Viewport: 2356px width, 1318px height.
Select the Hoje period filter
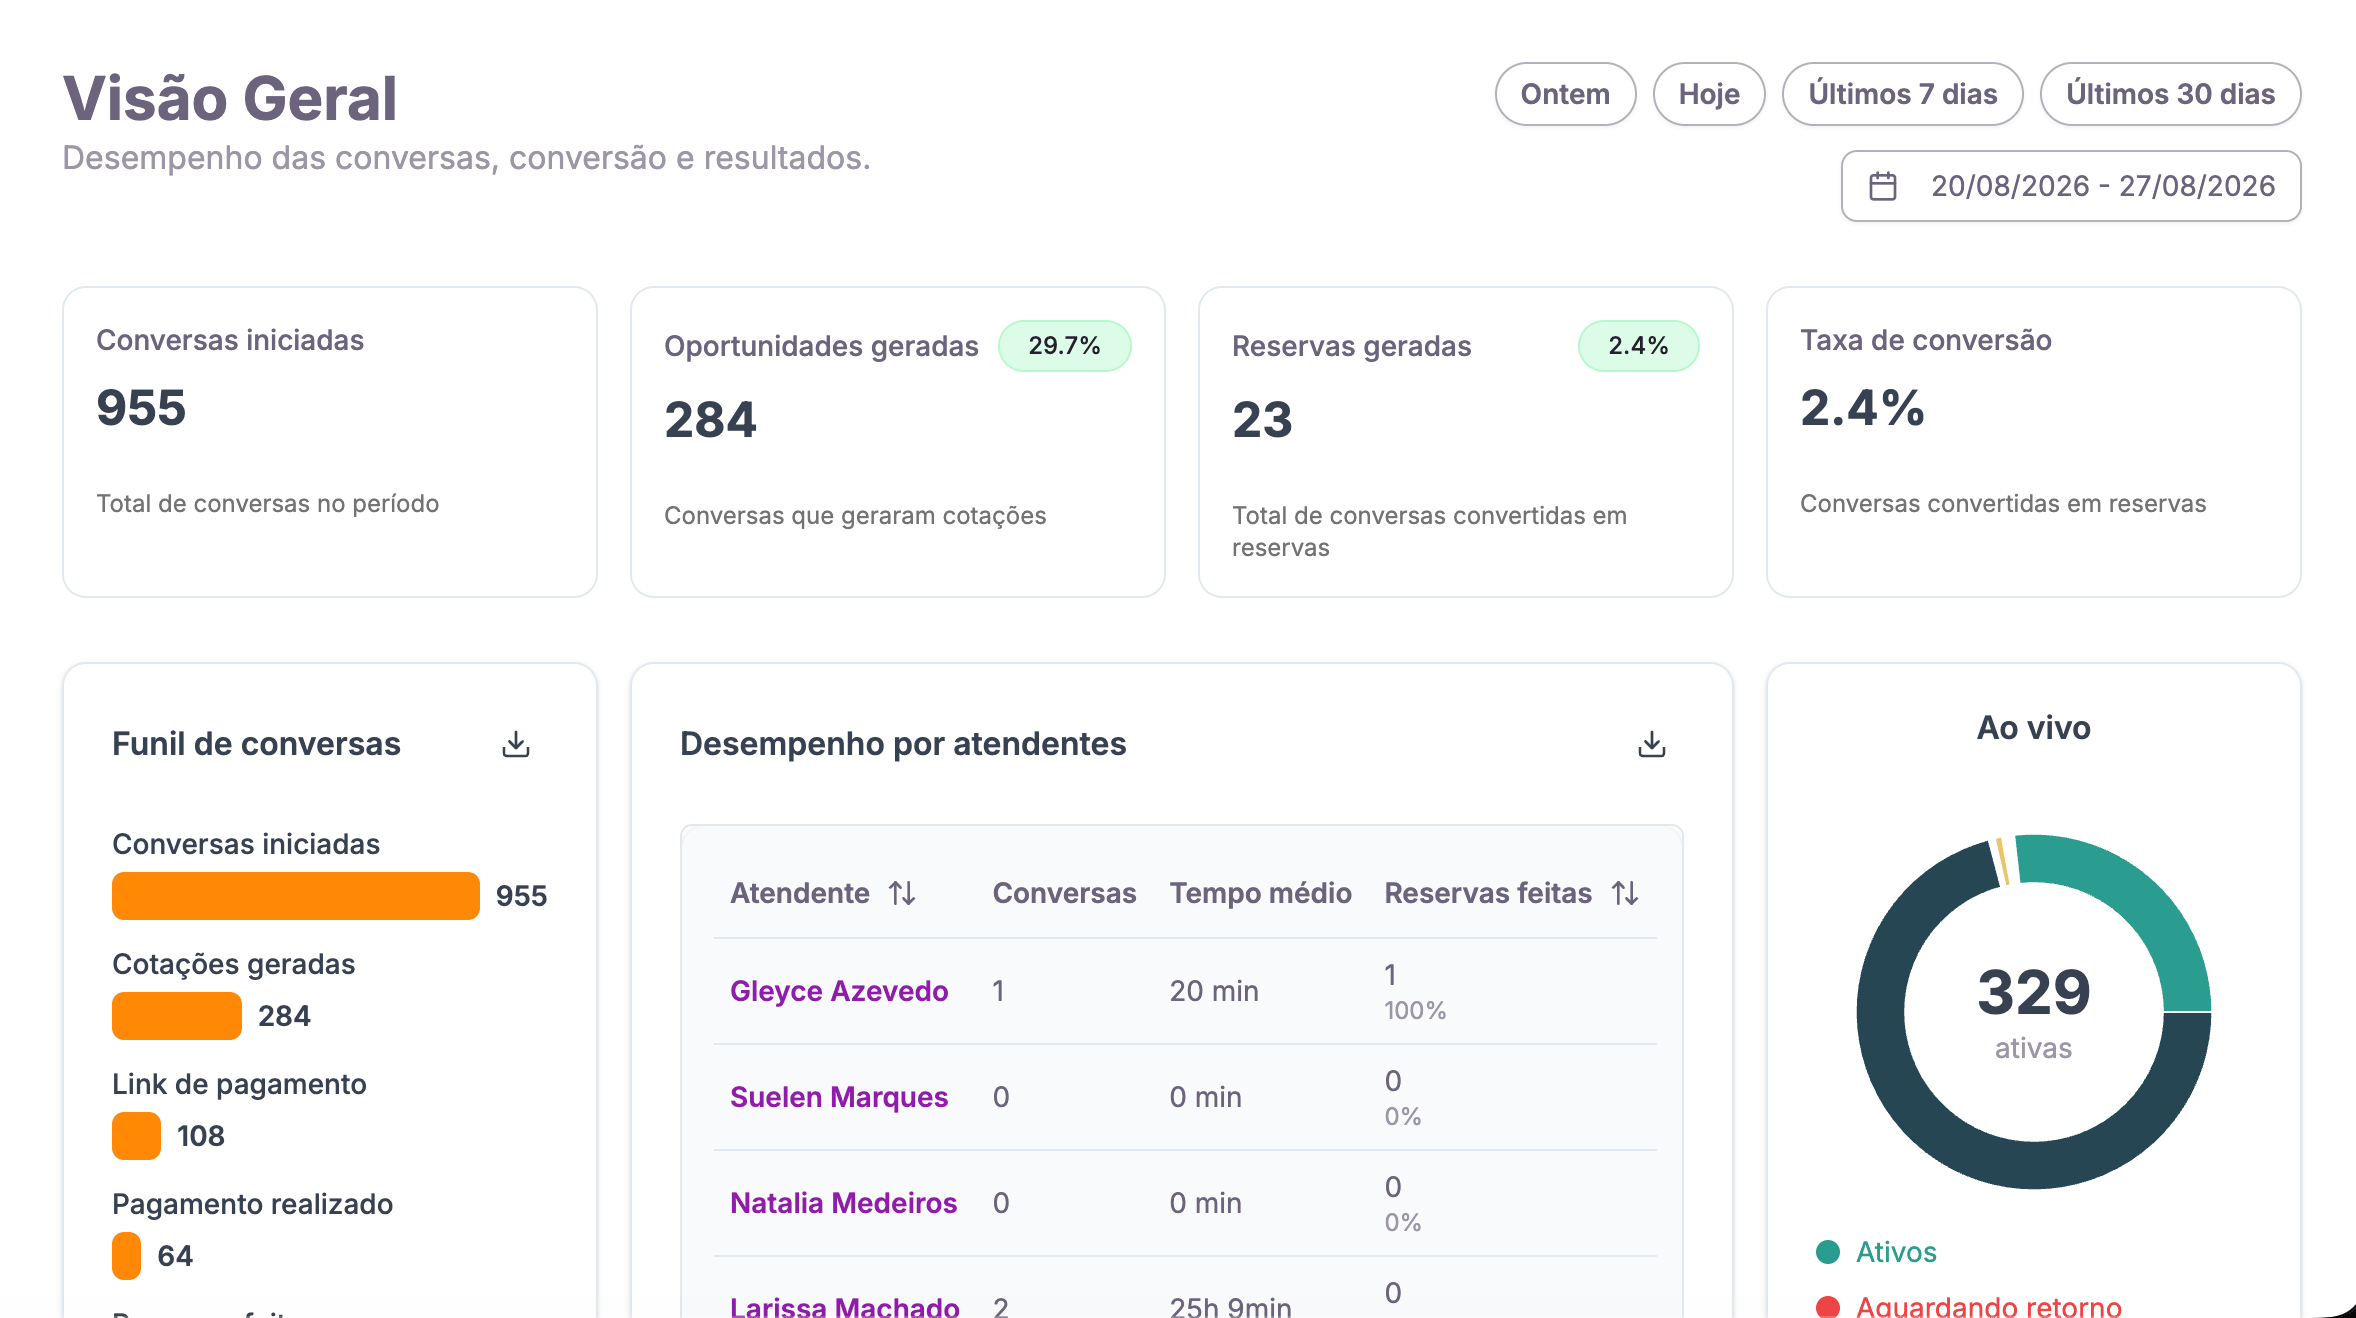click(1709, 94)
